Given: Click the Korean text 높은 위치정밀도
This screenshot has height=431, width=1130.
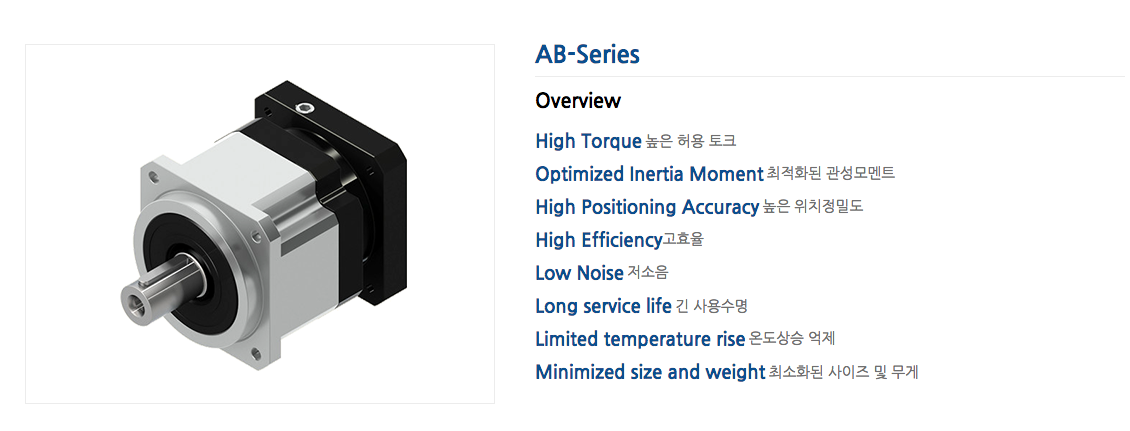Looking at the screenshot, I should (x=812, y=207).
